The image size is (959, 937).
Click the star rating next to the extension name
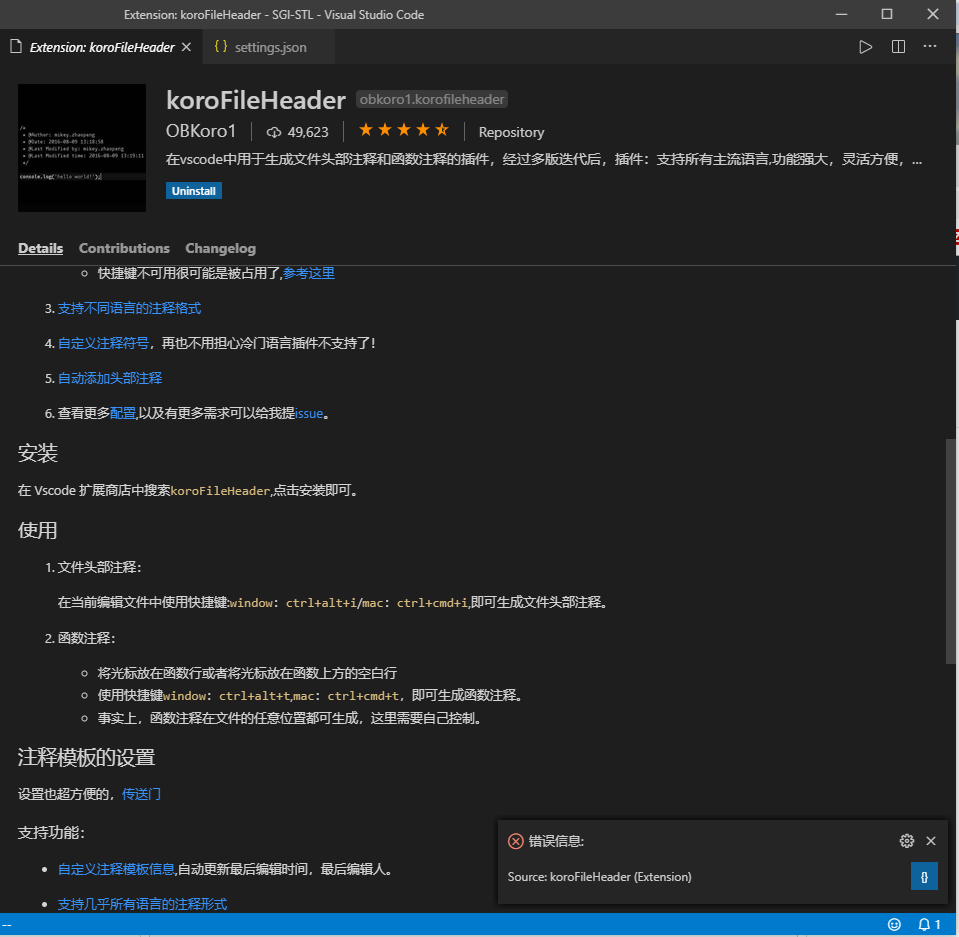[403, 130]
